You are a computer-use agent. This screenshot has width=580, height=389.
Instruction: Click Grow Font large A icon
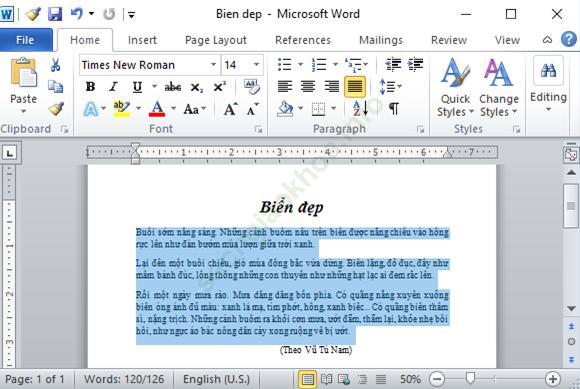click(230, 109)
